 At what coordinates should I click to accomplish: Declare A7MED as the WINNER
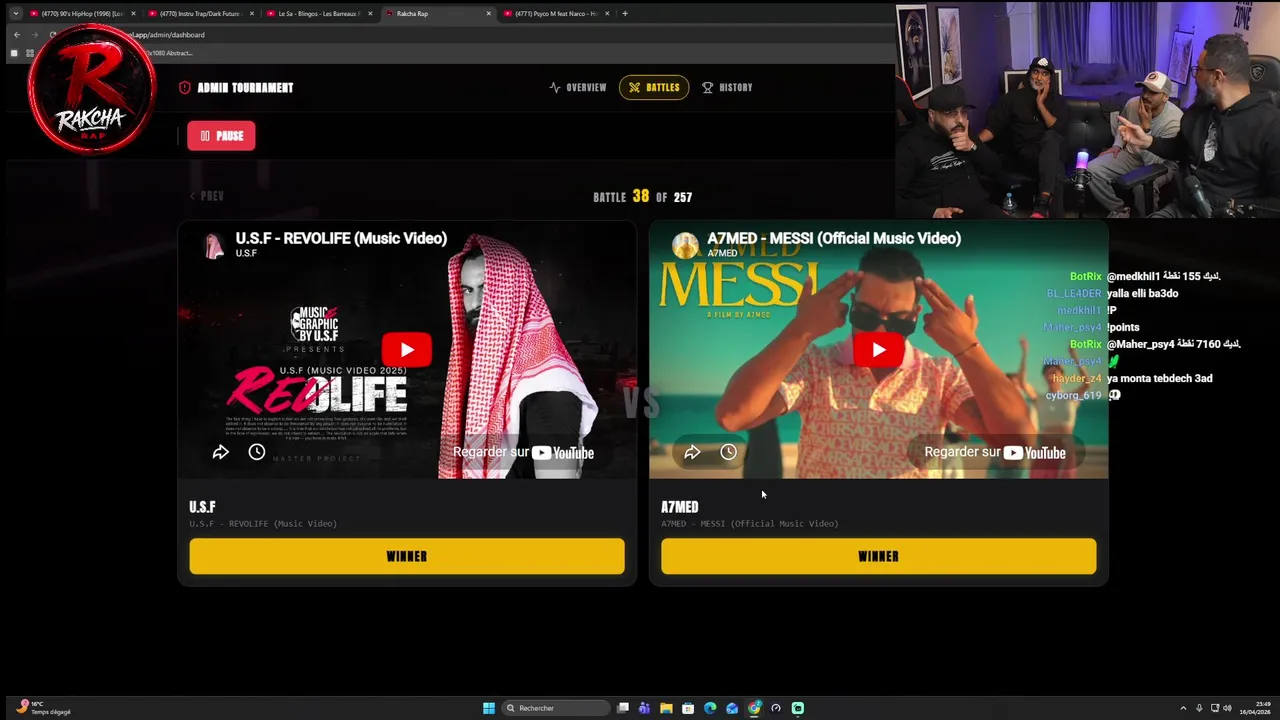tap(878, 556)
